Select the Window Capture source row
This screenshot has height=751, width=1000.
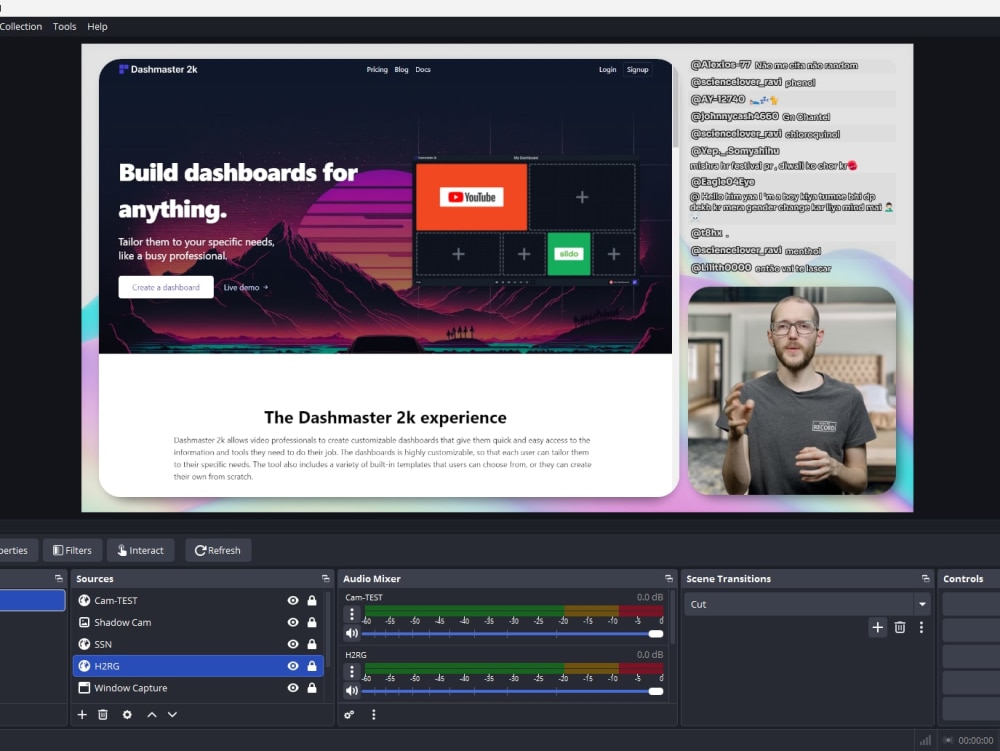[198, 688]
